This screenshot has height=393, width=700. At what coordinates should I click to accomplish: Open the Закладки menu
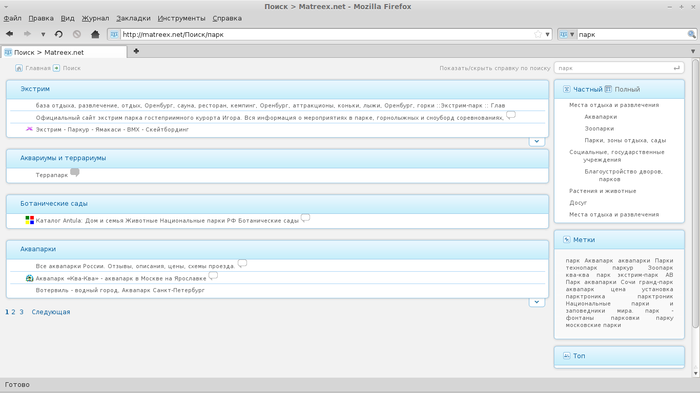[133, 18]
